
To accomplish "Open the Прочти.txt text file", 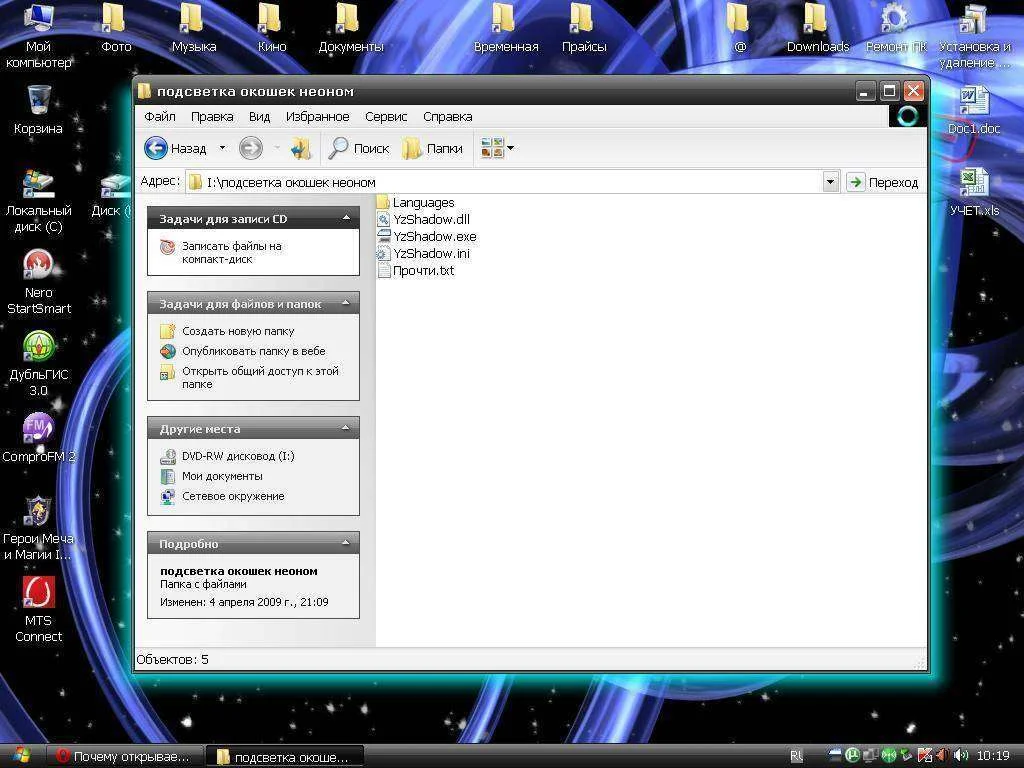I will point(422,271).
